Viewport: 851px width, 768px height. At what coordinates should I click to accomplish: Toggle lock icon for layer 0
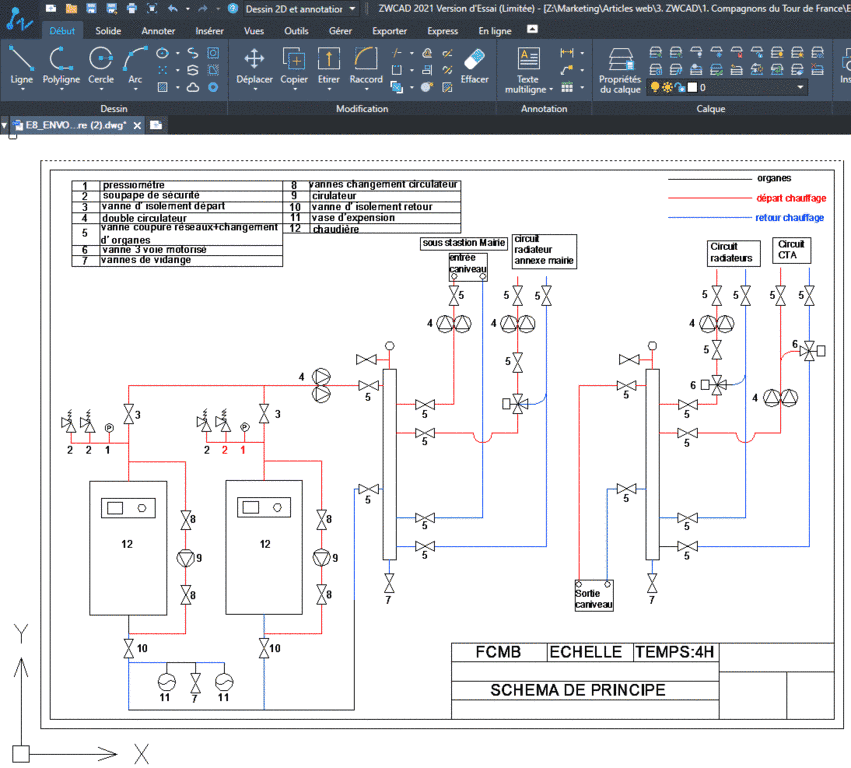[680, 87]
